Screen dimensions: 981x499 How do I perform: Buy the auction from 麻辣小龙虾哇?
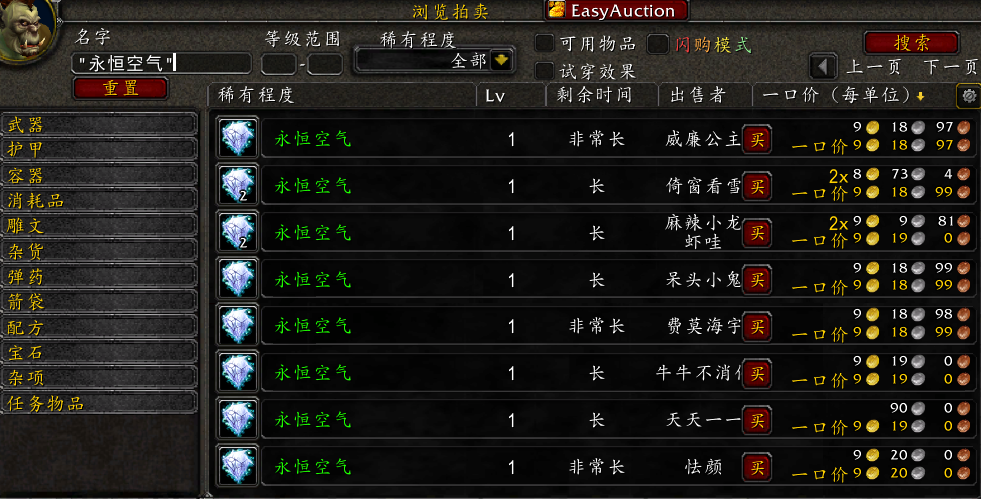(x=756, y=233)
